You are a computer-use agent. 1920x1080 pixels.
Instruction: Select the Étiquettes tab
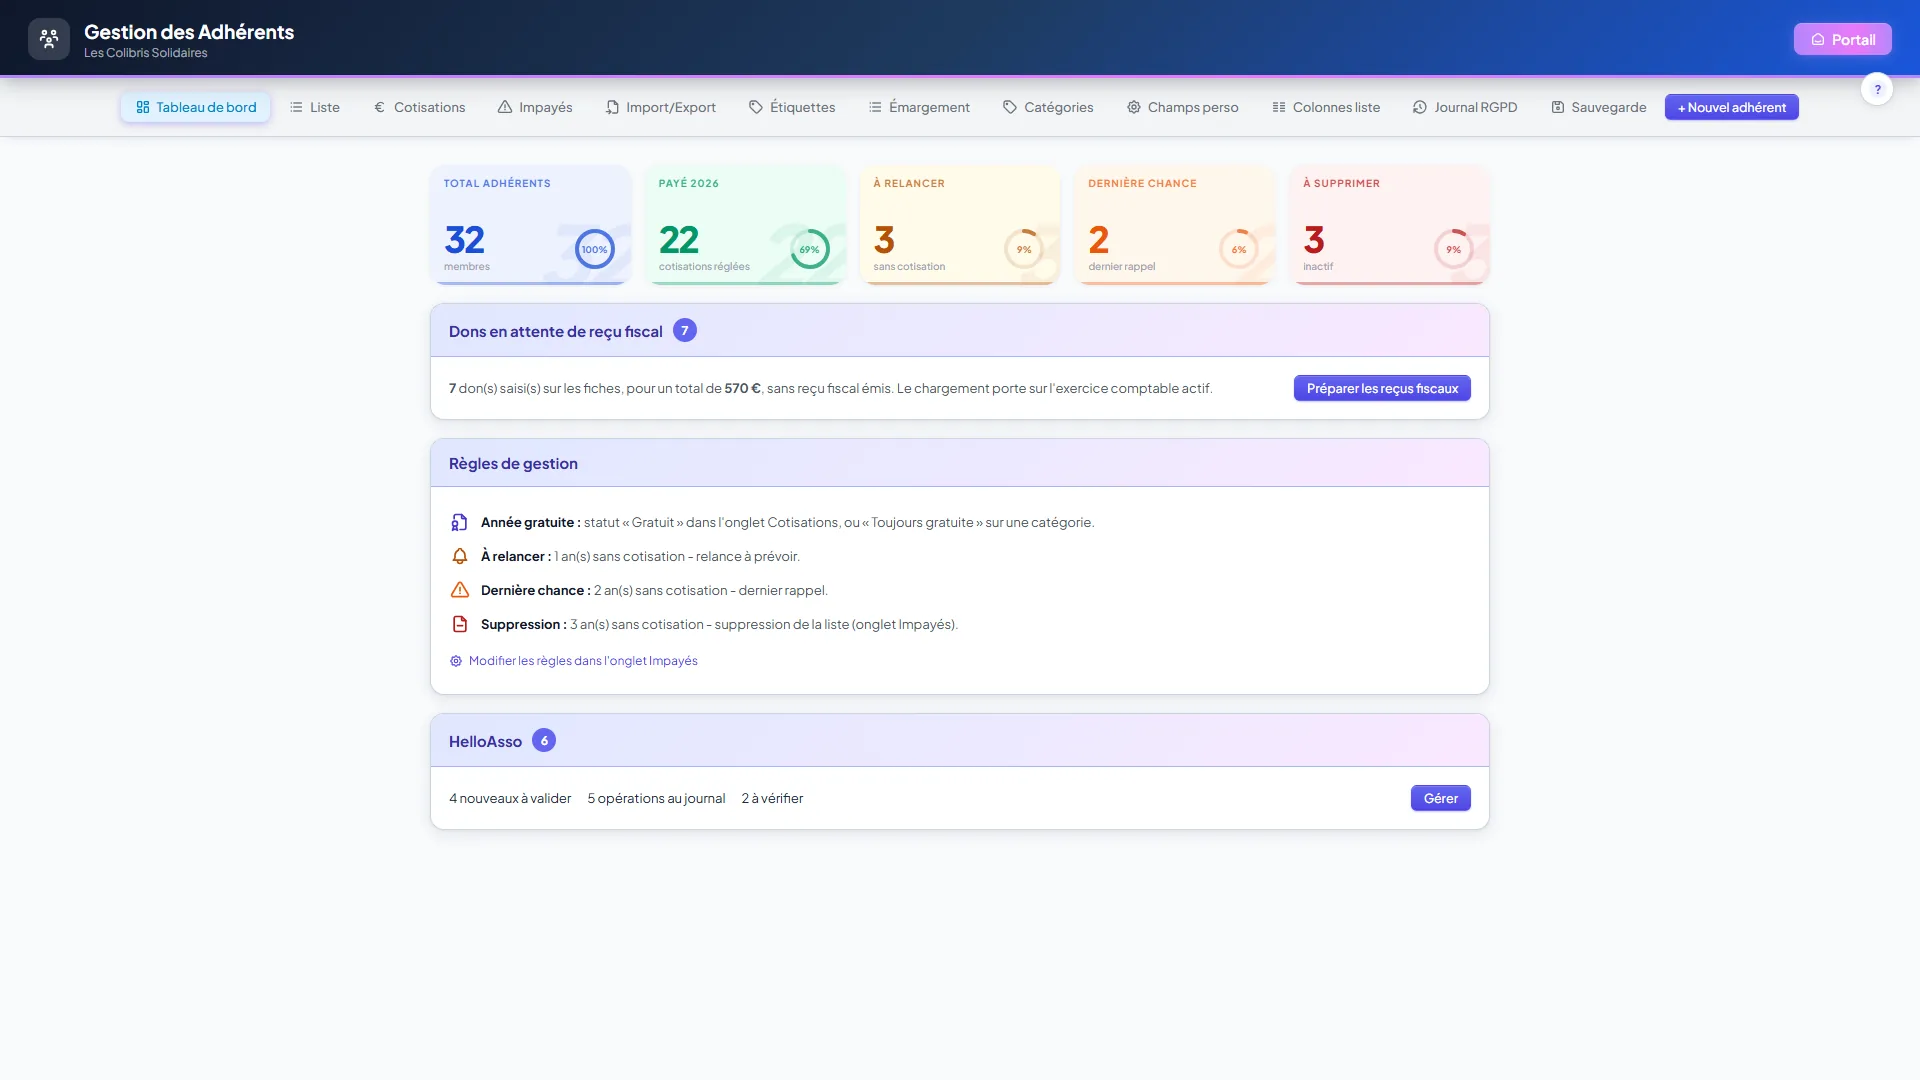(792, 107)
